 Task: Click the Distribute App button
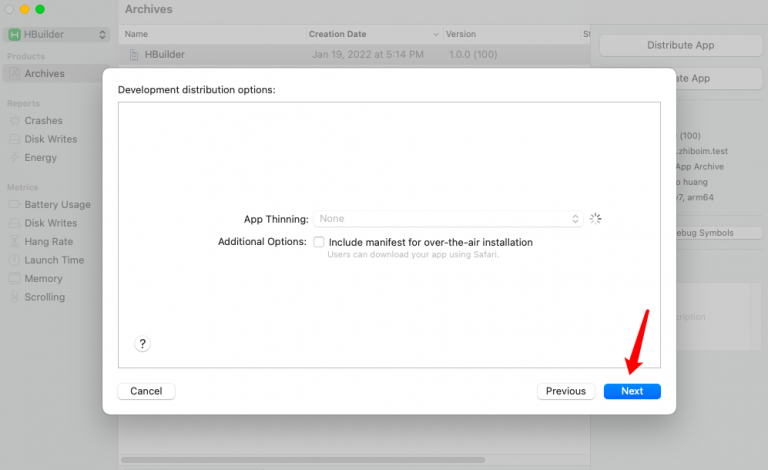click(x=680, y=46)
